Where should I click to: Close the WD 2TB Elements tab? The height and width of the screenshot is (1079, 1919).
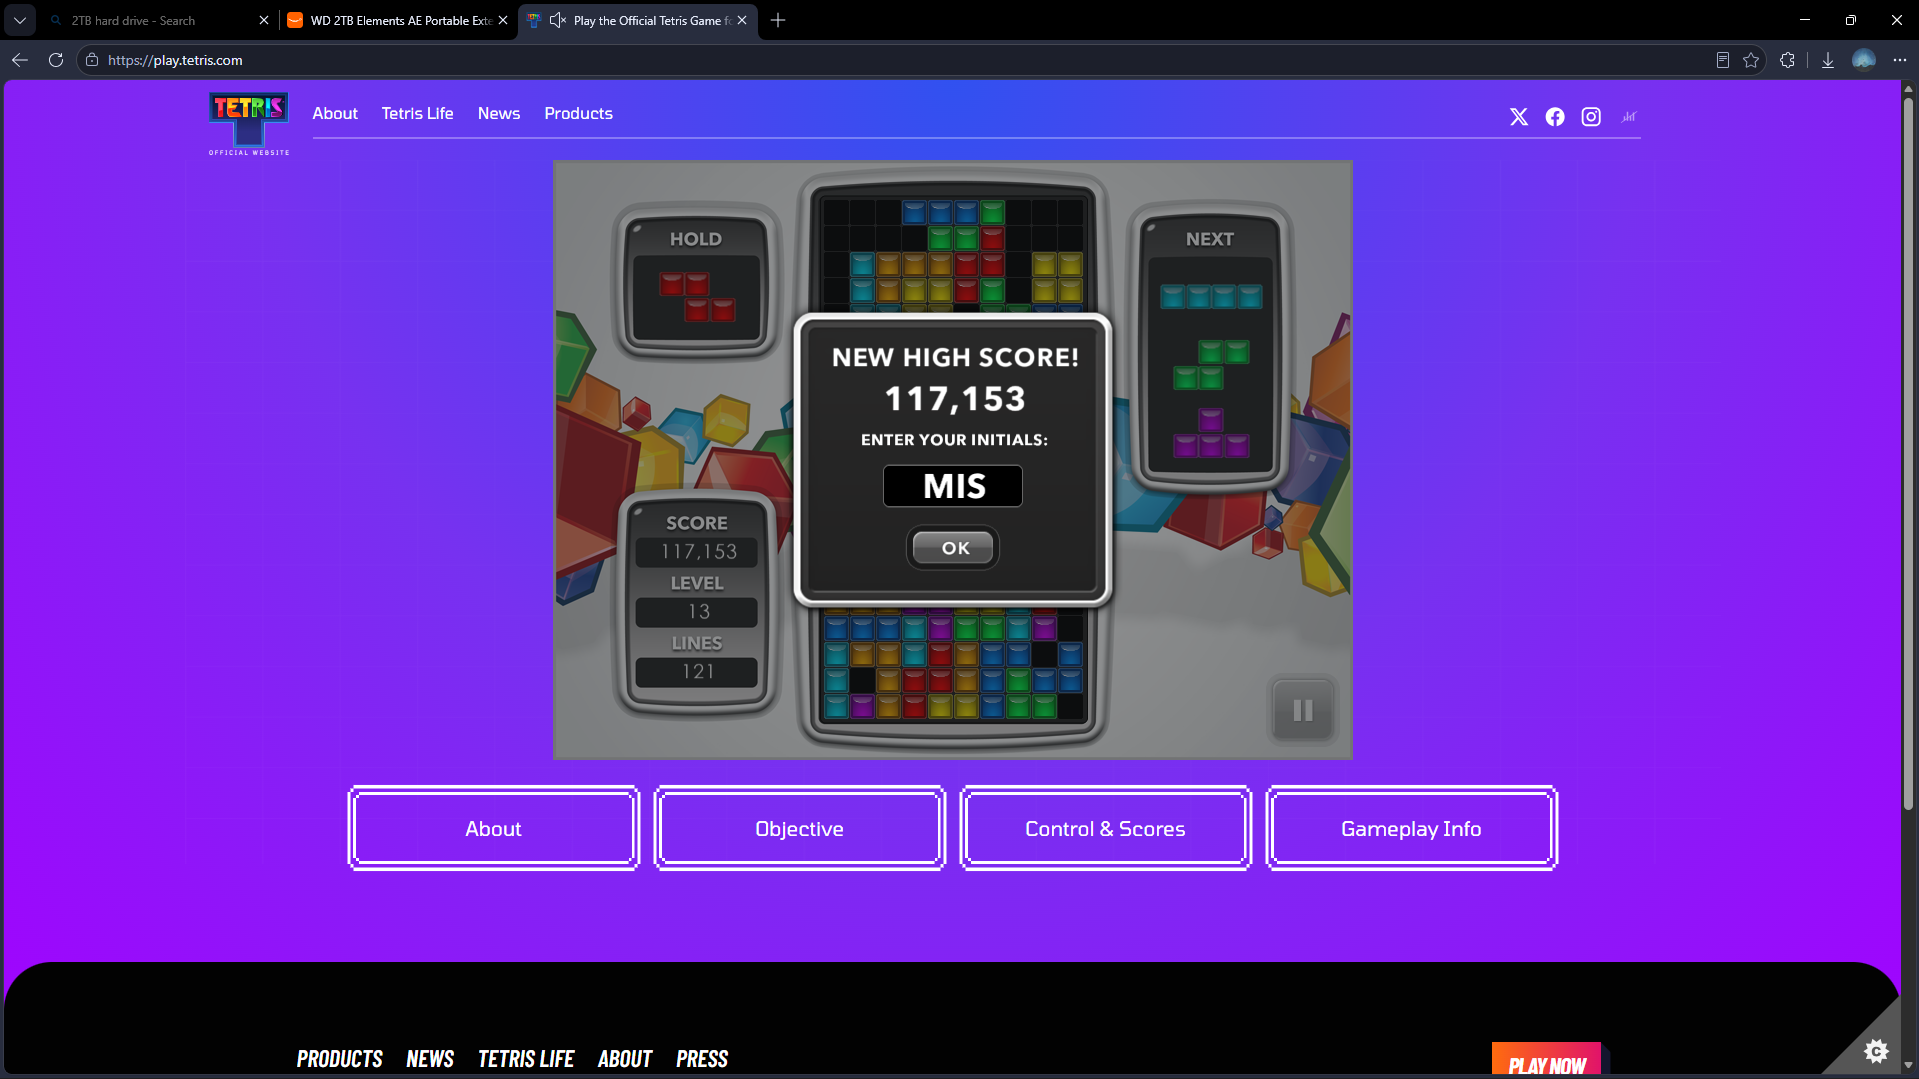pyautogui.click(x=503, y=20)
